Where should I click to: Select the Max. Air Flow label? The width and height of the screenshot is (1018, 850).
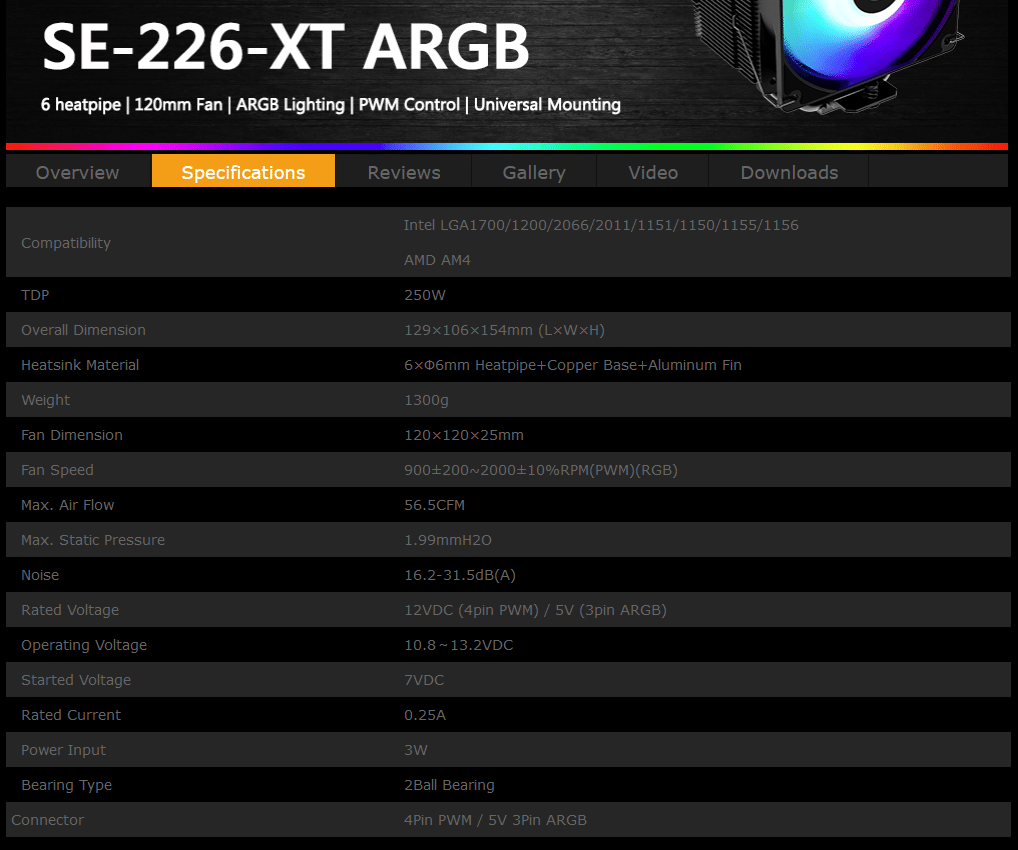pyautogui.click(x=68, y=506)
